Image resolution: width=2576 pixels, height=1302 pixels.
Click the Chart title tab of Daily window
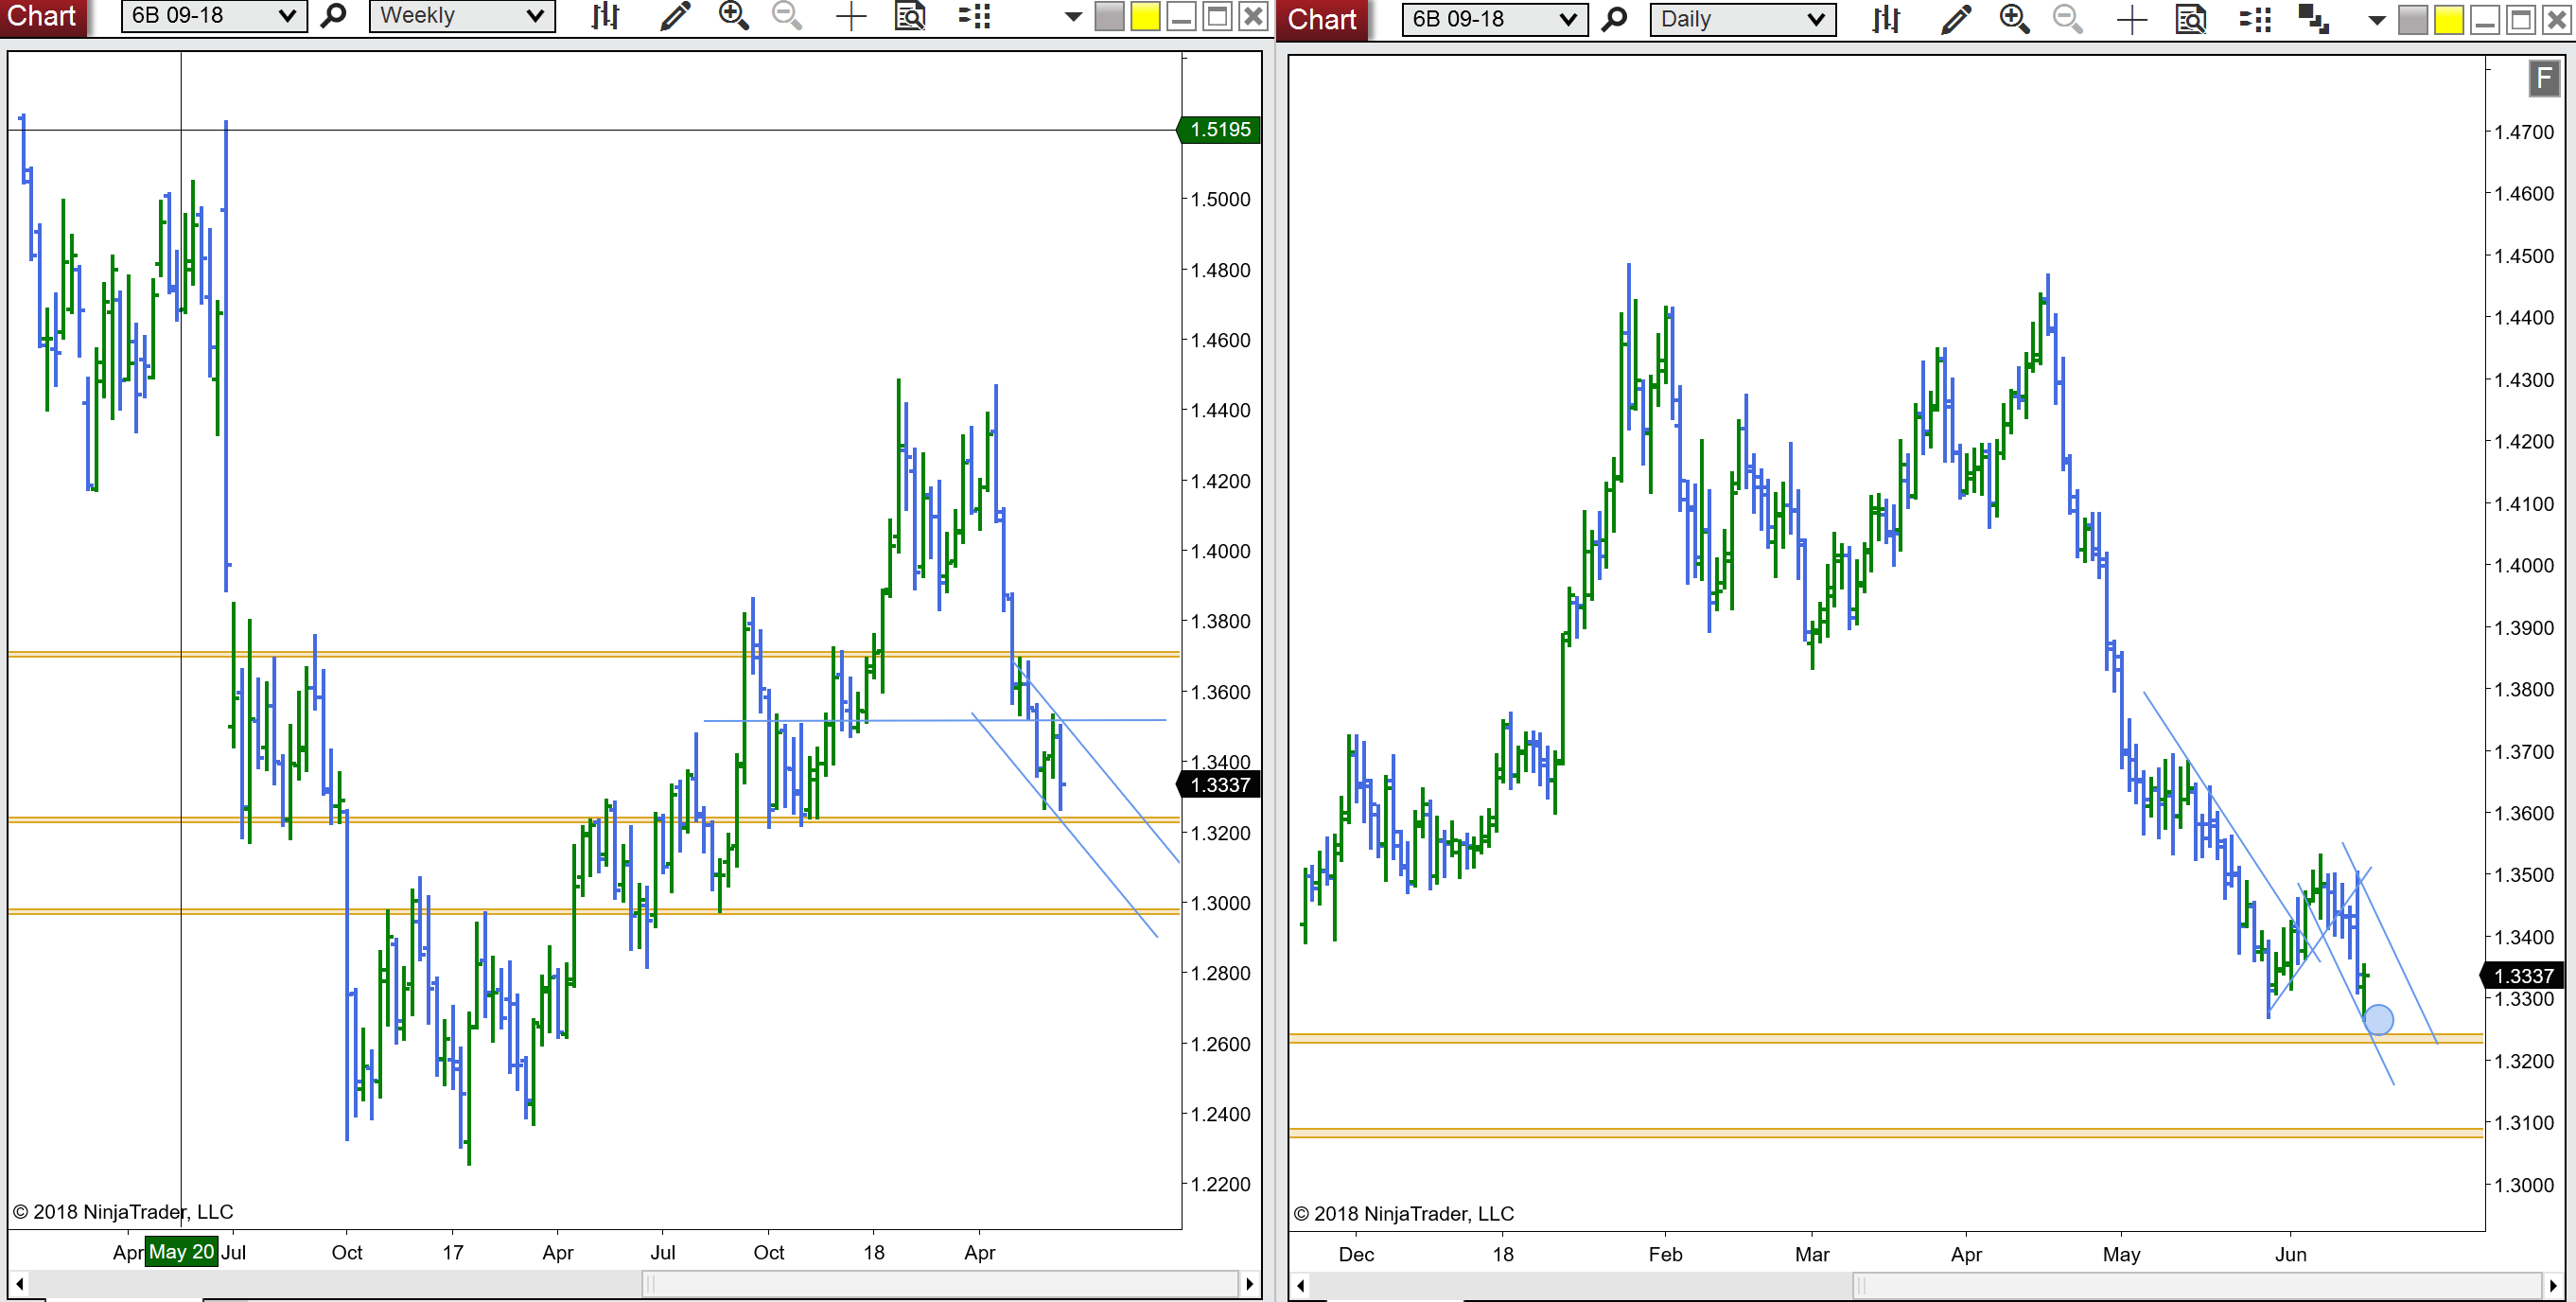click(1322, 19)
